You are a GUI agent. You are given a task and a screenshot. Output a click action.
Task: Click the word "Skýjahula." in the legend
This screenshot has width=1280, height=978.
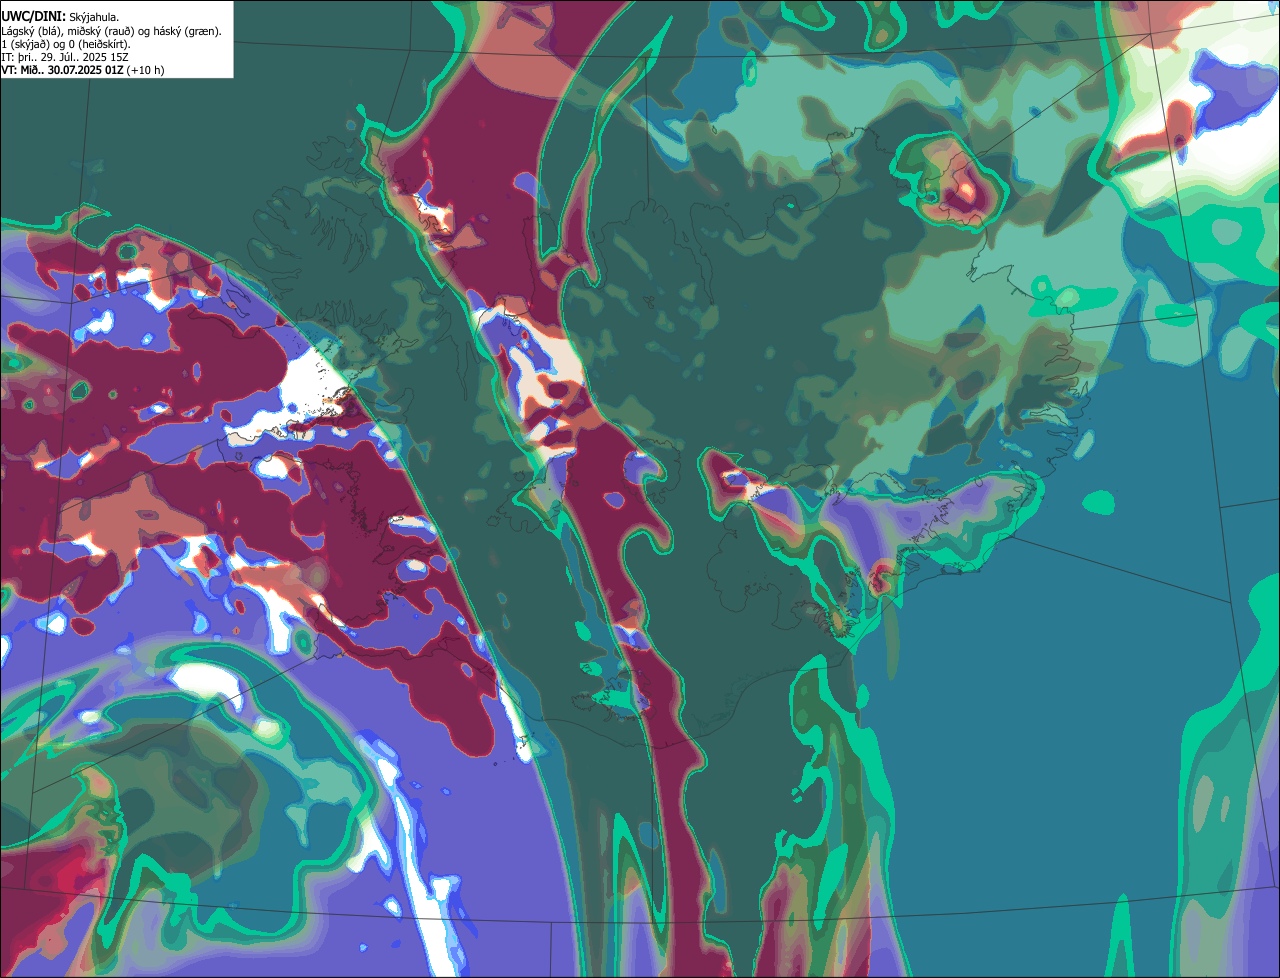click(x=94, y=18)
